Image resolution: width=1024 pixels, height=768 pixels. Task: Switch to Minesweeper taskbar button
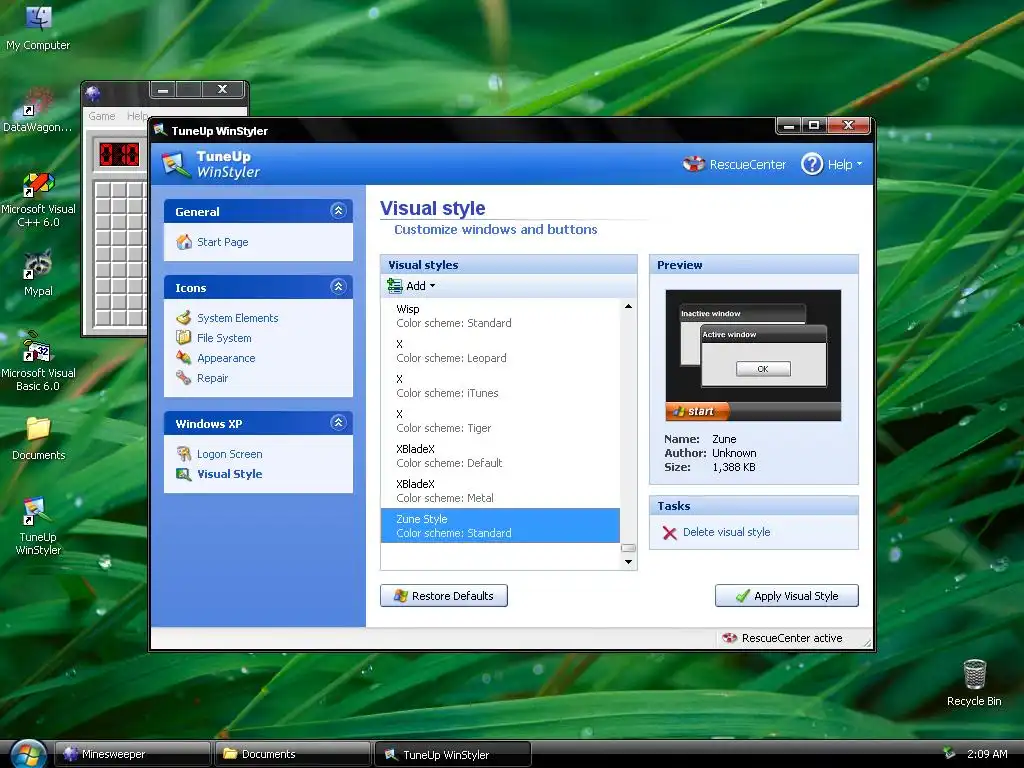[133, 754]
